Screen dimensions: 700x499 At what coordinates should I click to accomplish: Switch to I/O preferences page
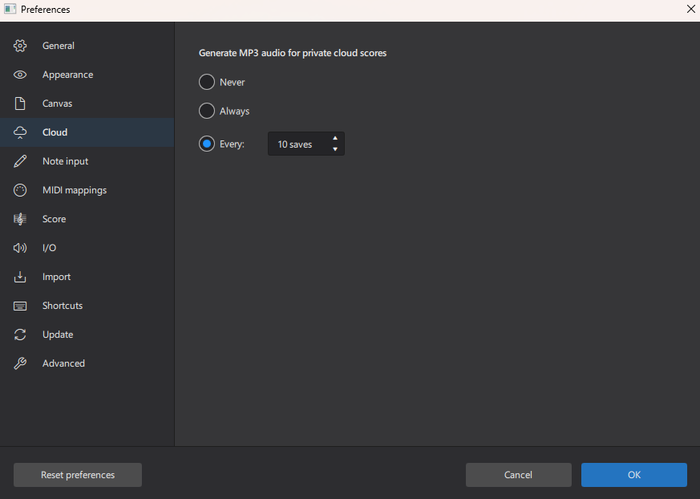(x=87, y=248)
